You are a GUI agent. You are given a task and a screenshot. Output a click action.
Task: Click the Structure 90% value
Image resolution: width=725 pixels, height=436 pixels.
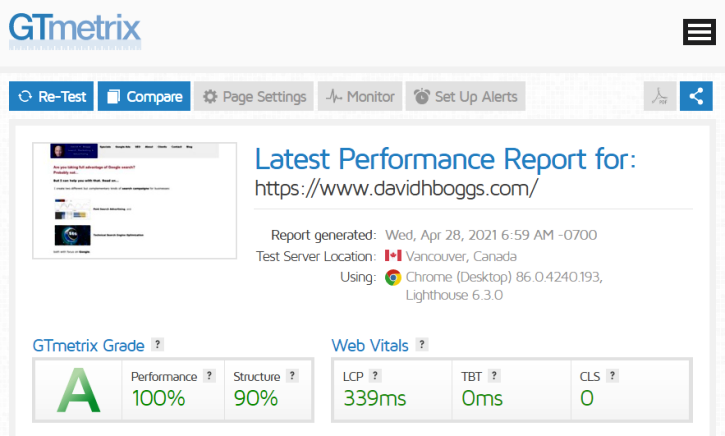point(256,398)
